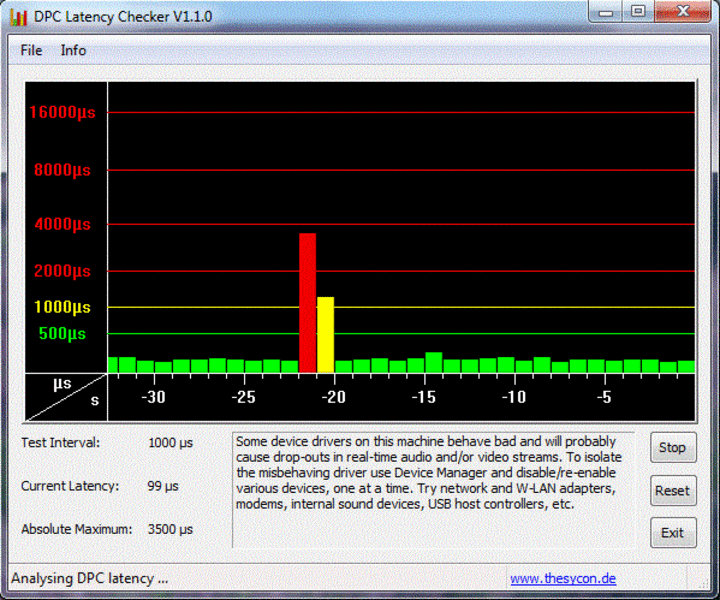This screenshot has width=720, height=600.
Task: Click the 8000µs axis label
Action: pos(62,170)
